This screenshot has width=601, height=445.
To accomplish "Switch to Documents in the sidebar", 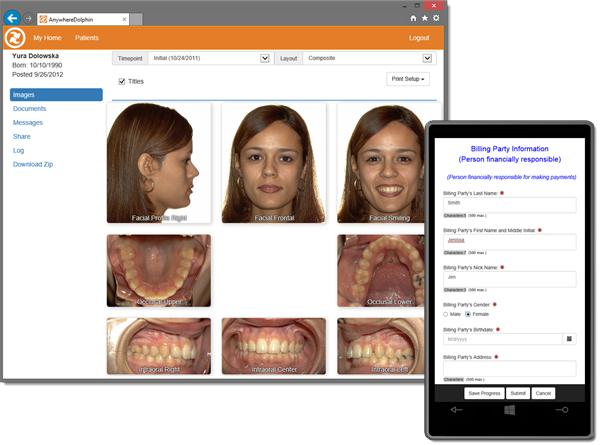I will (x=30, y=108).
